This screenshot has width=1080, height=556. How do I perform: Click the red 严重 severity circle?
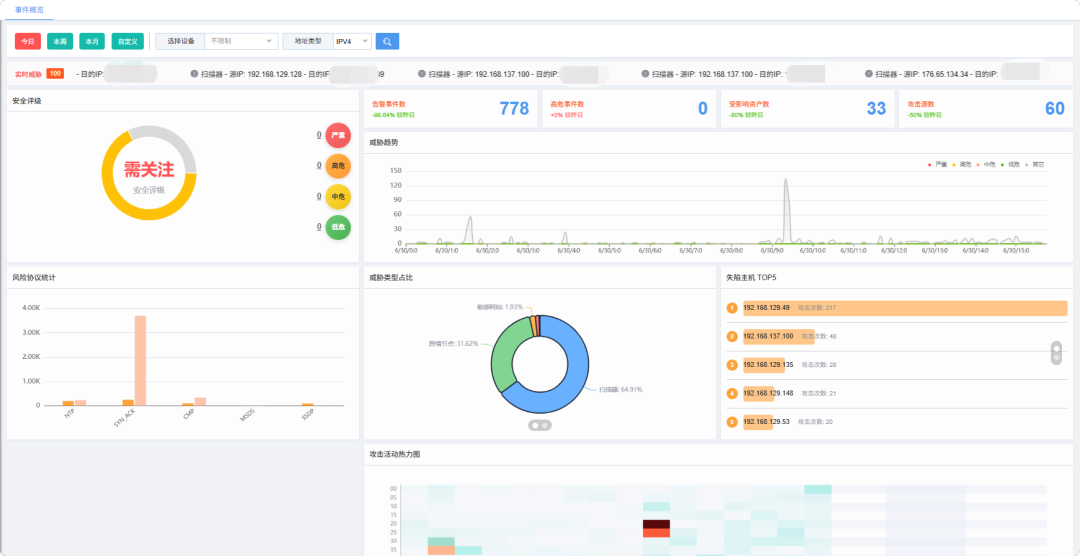point(338,135)
